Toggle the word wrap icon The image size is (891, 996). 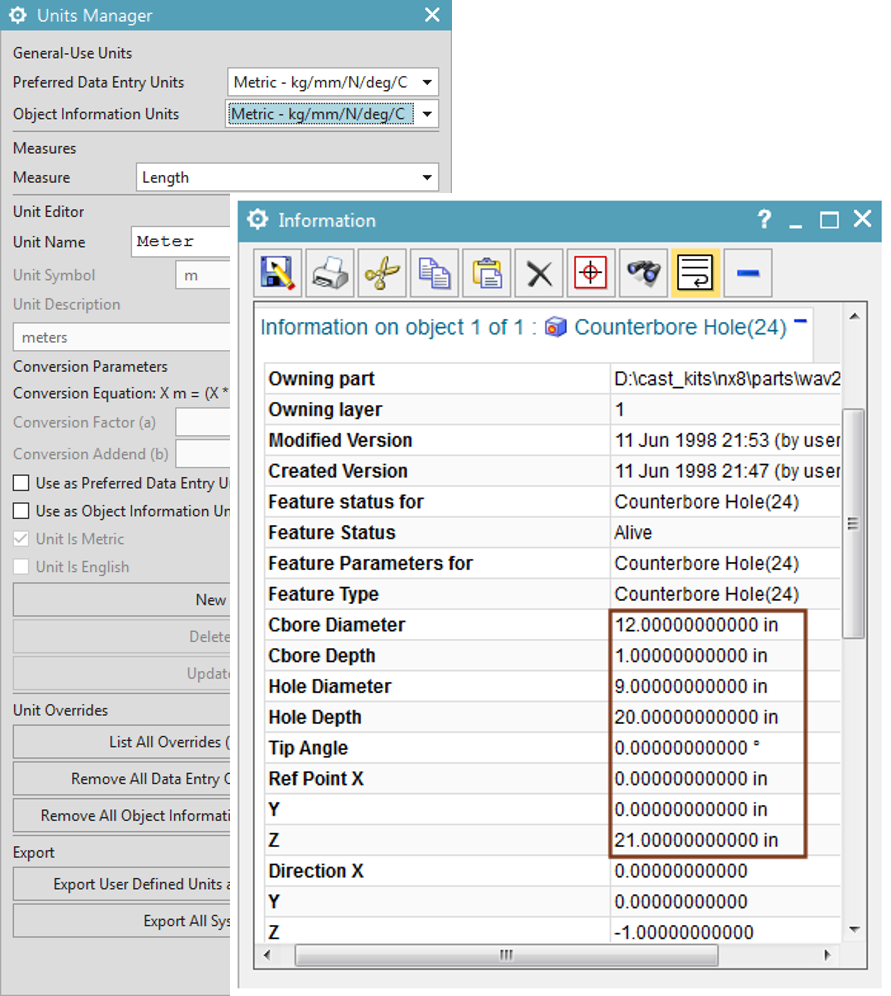coord(695,274)
